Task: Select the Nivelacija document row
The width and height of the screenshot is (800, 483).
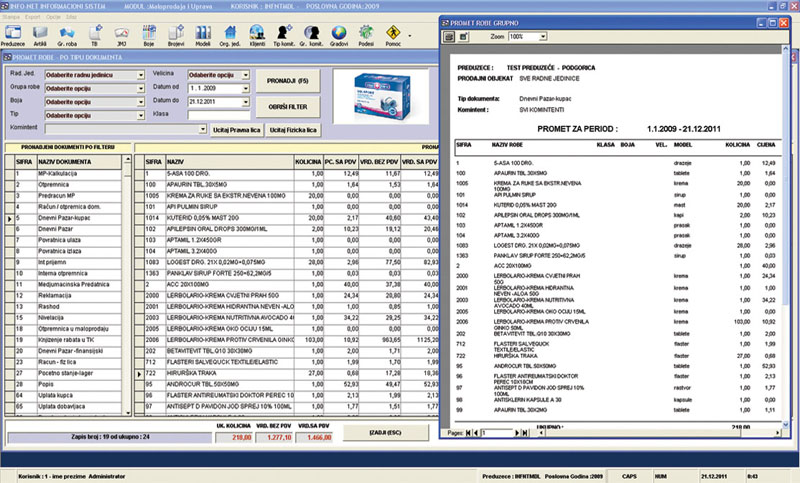Action: point(68,318)
